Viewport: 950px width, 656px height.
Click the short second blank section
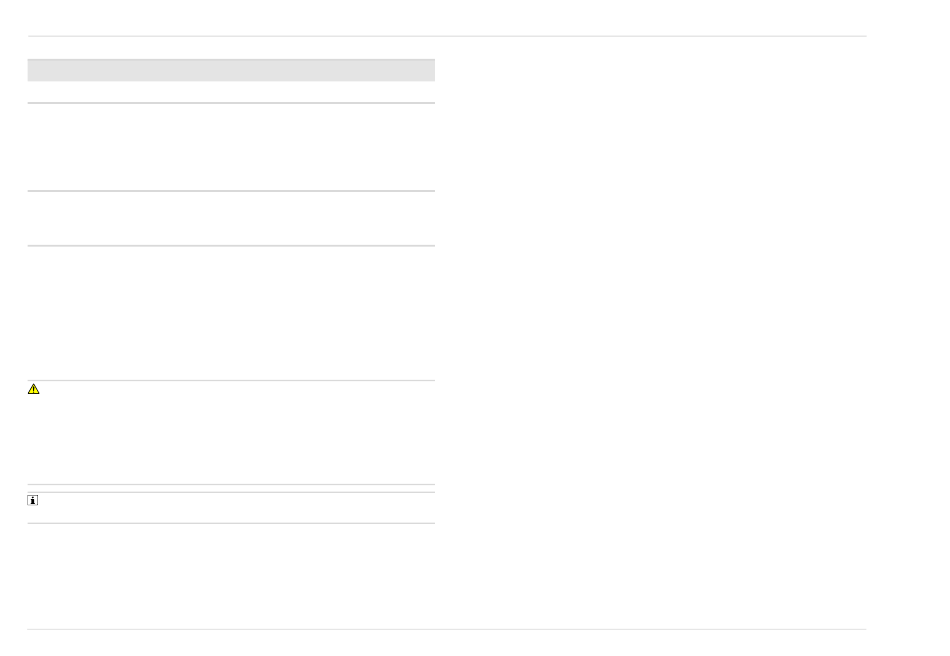coord(231,218)
